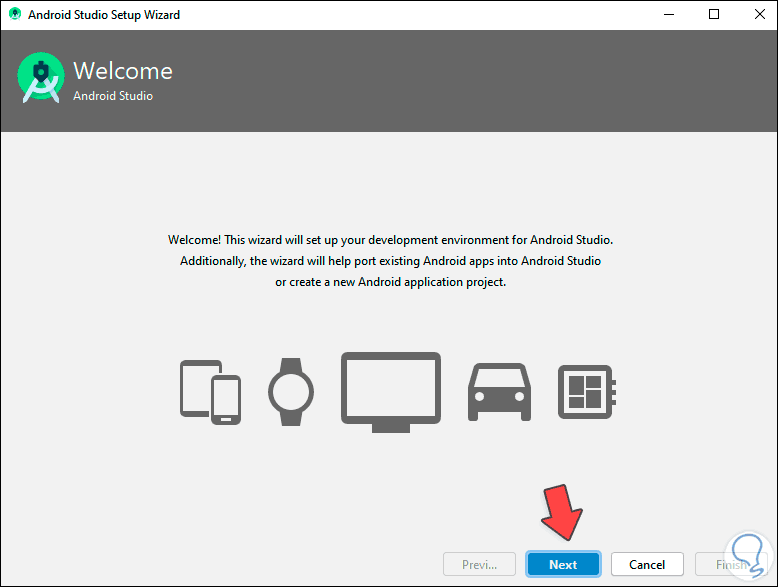This screenshot has width=778, height=587.
Task: Close the Setup Wizard window
Action: 759,14
